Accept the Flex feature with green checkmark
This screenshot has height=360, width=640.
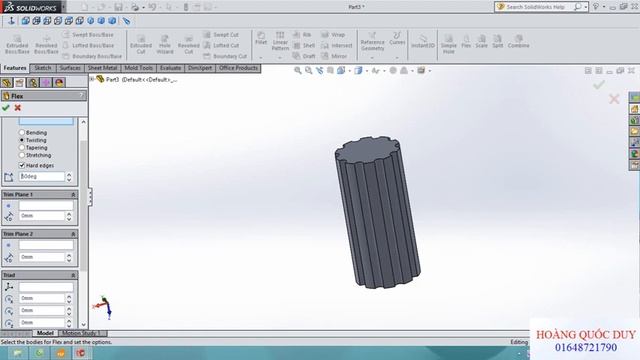coord(6,108)
